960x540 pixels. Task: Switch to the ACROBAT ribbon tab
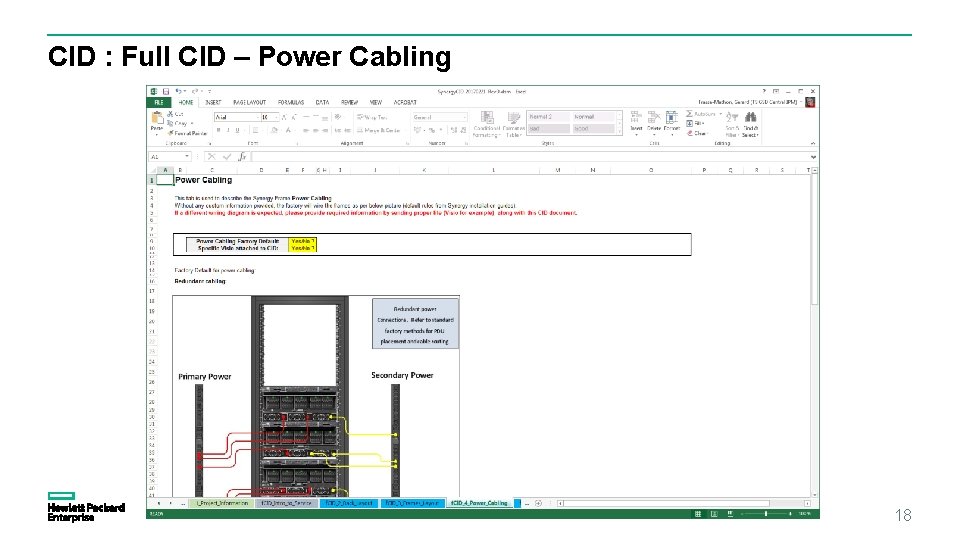click(x=405, y=102)
